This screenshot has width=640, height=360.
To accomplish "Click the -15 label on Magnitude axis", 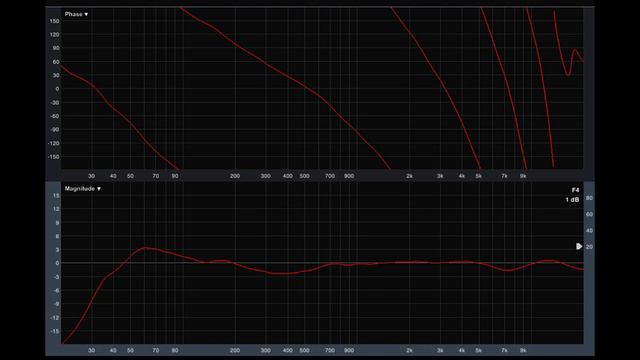I will (55, 331).
